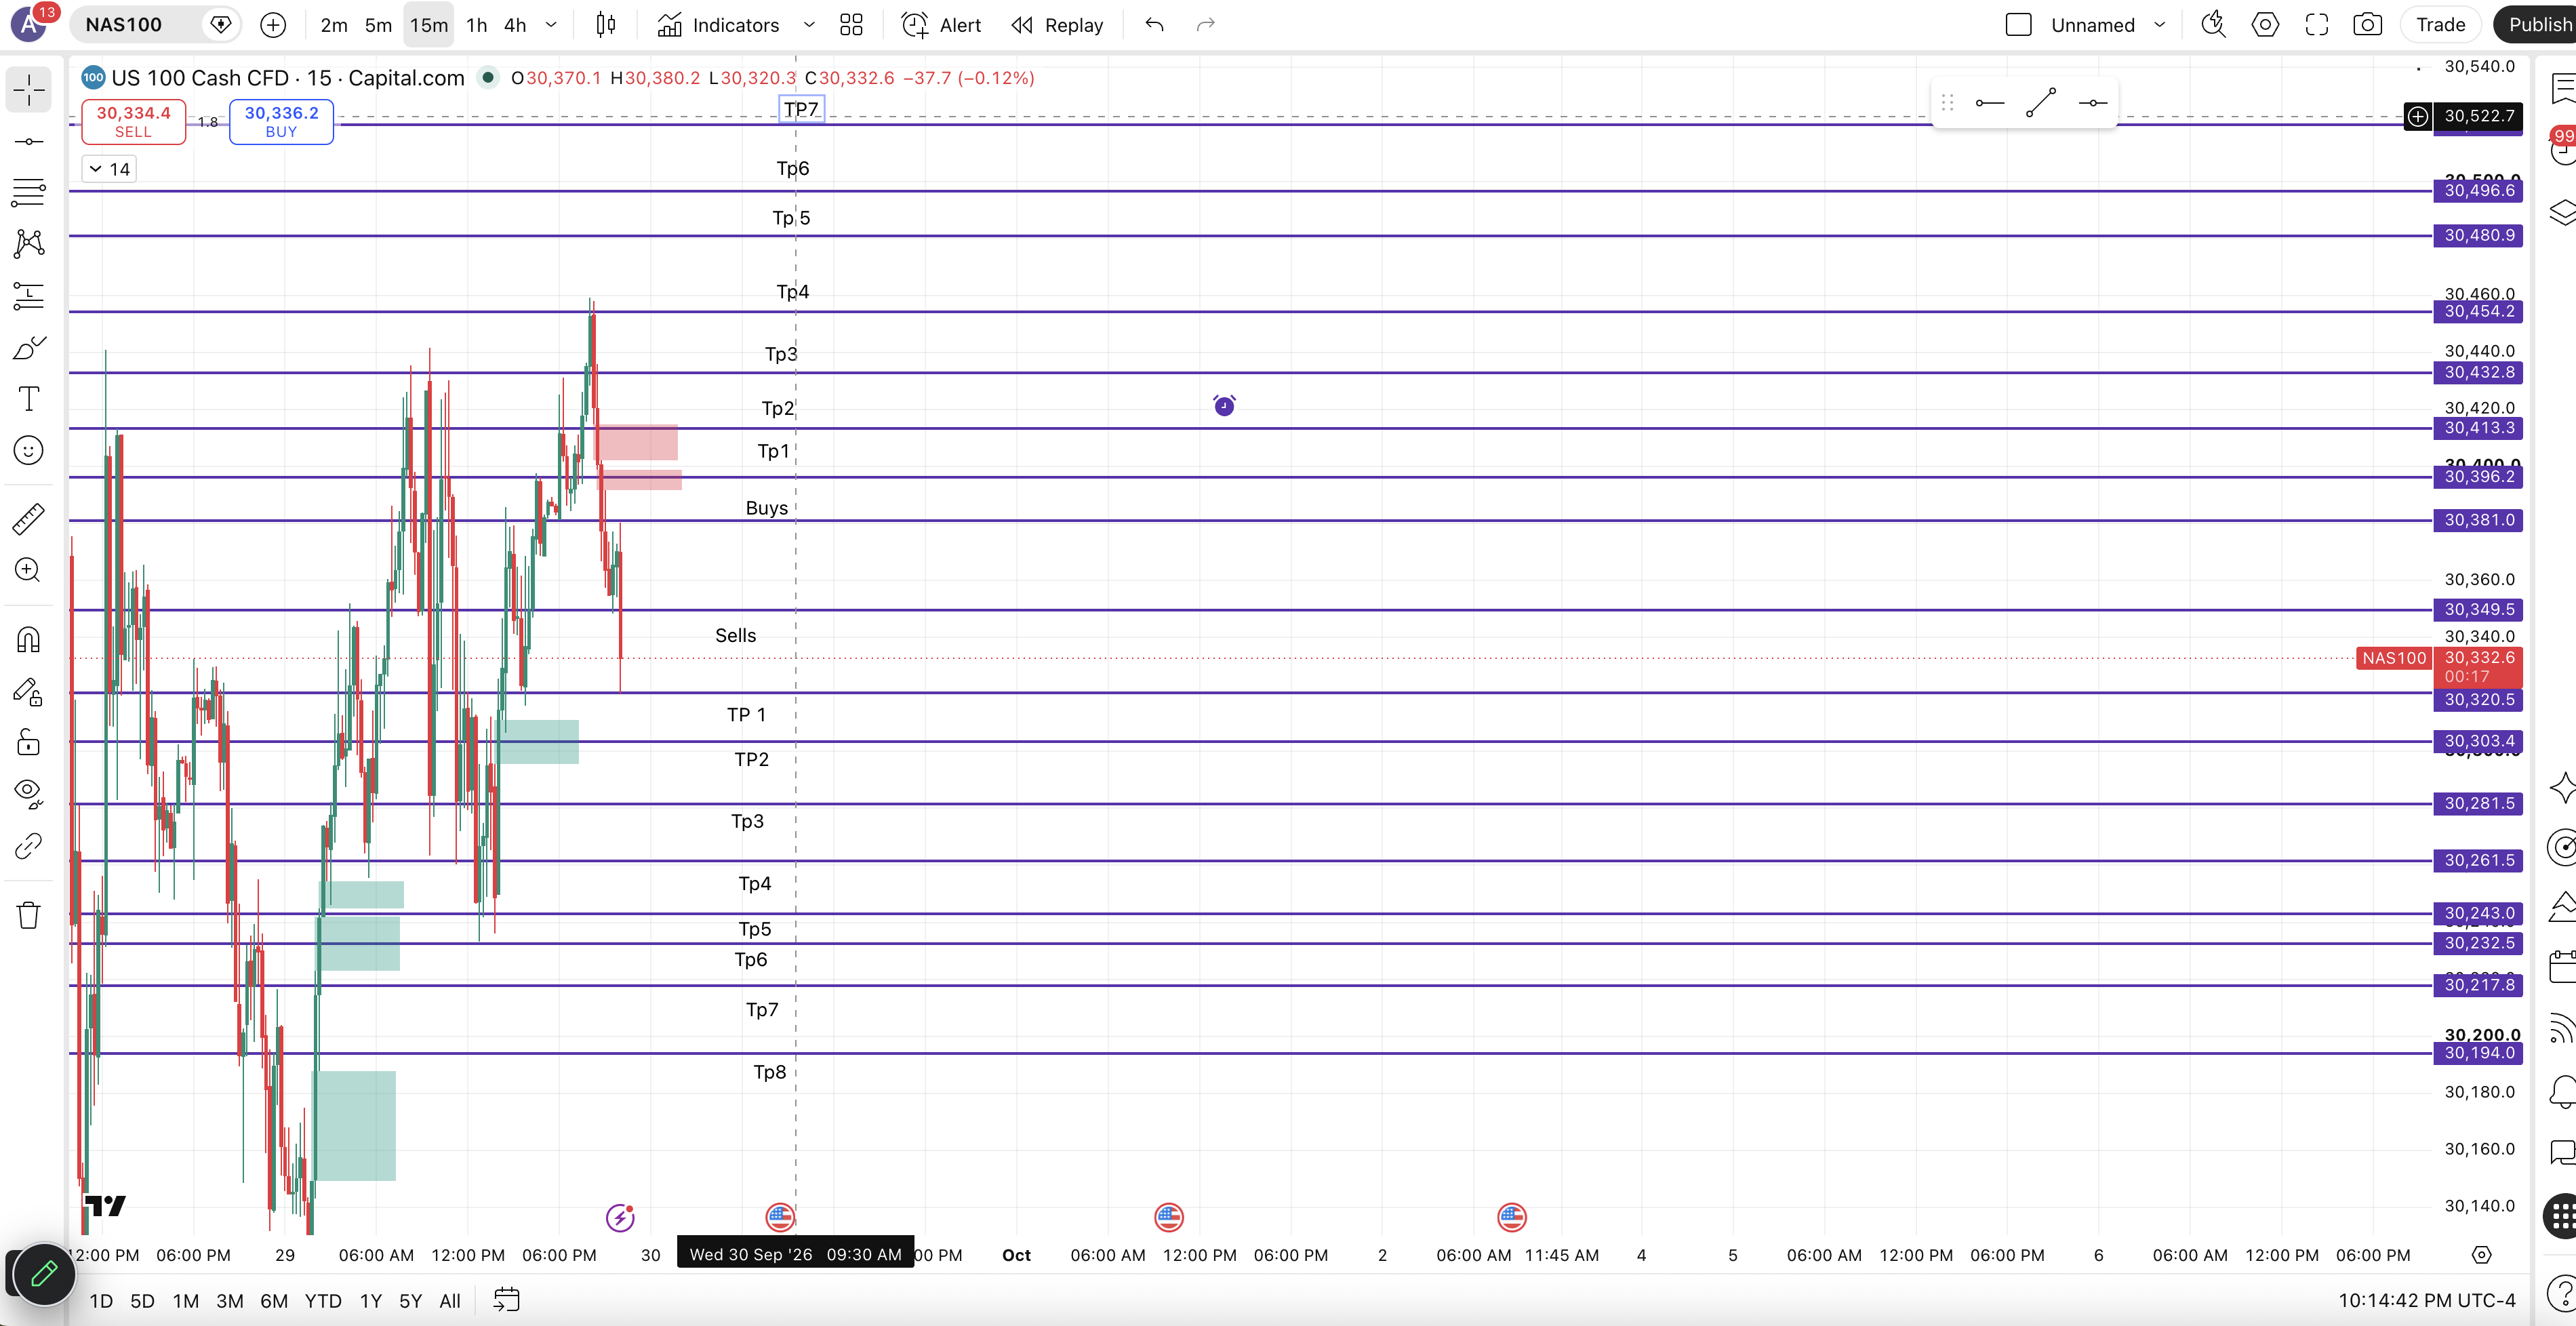This screenshot has height=1326, width=2576.
Task: Toggle the layout name checkbox
Action: point(2019,25)
